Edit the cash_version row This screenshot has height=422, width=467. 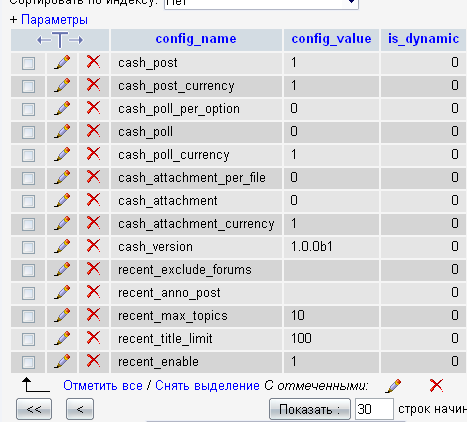pos(62,246)
